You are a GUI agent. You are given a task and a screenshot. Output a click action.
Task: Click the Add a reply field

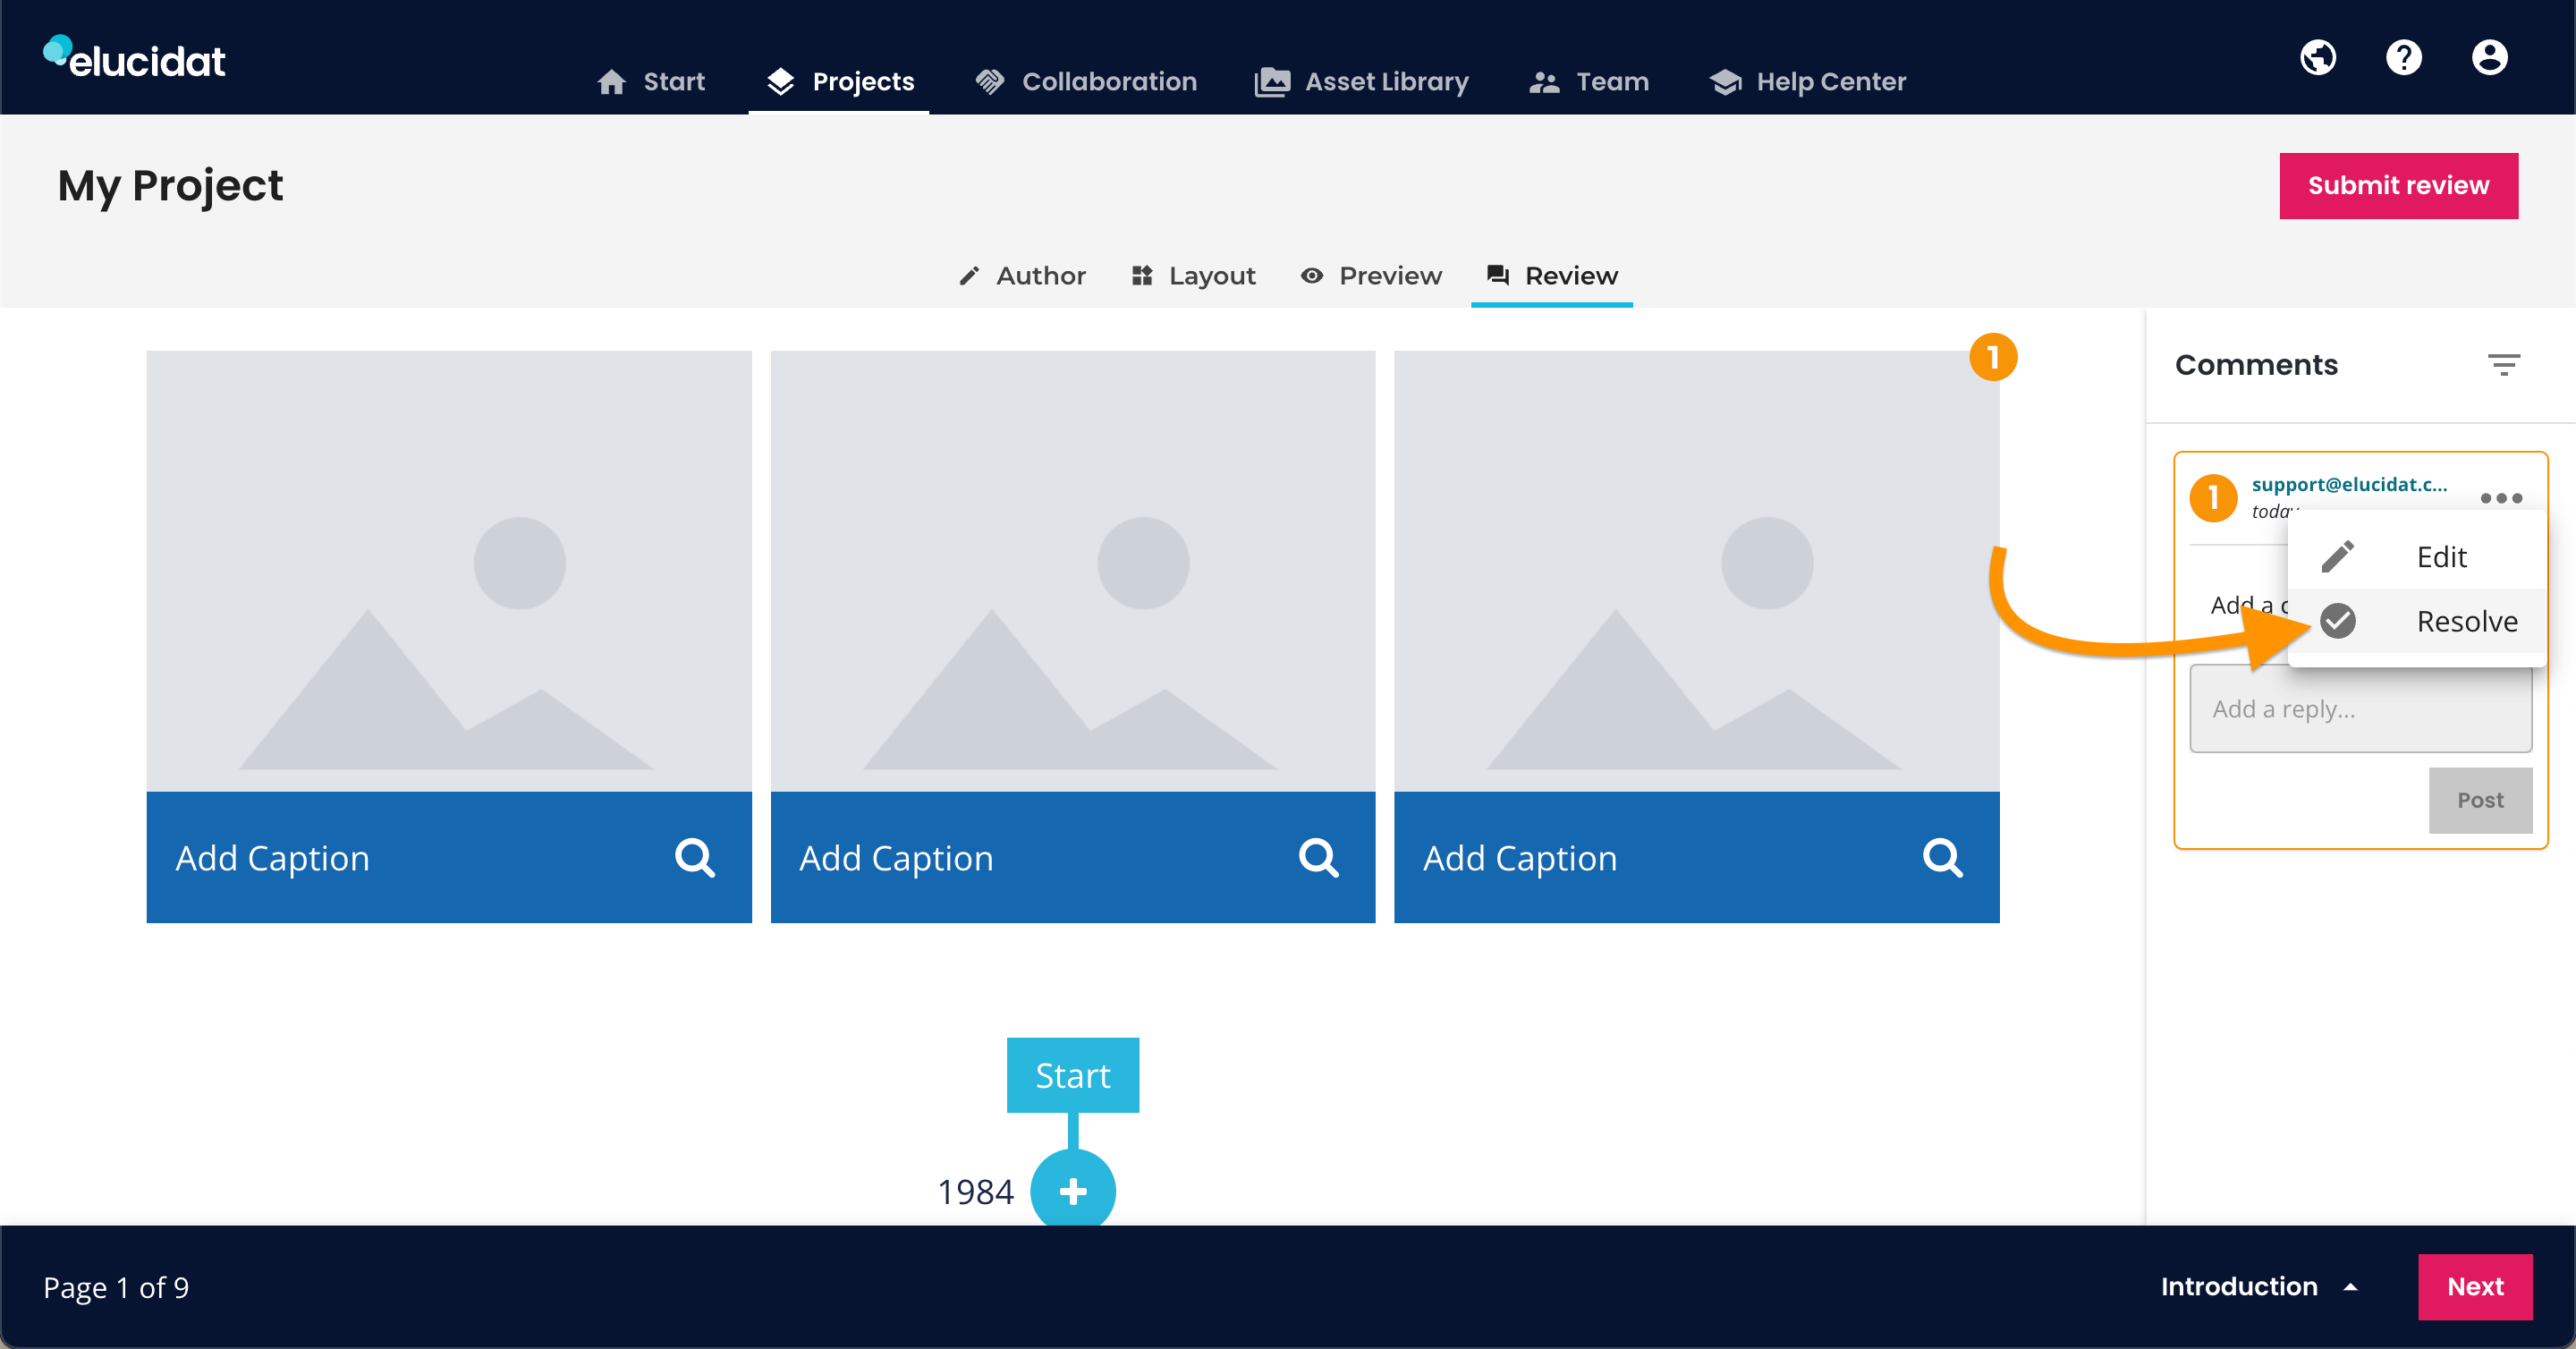(x=2361, y=709)
